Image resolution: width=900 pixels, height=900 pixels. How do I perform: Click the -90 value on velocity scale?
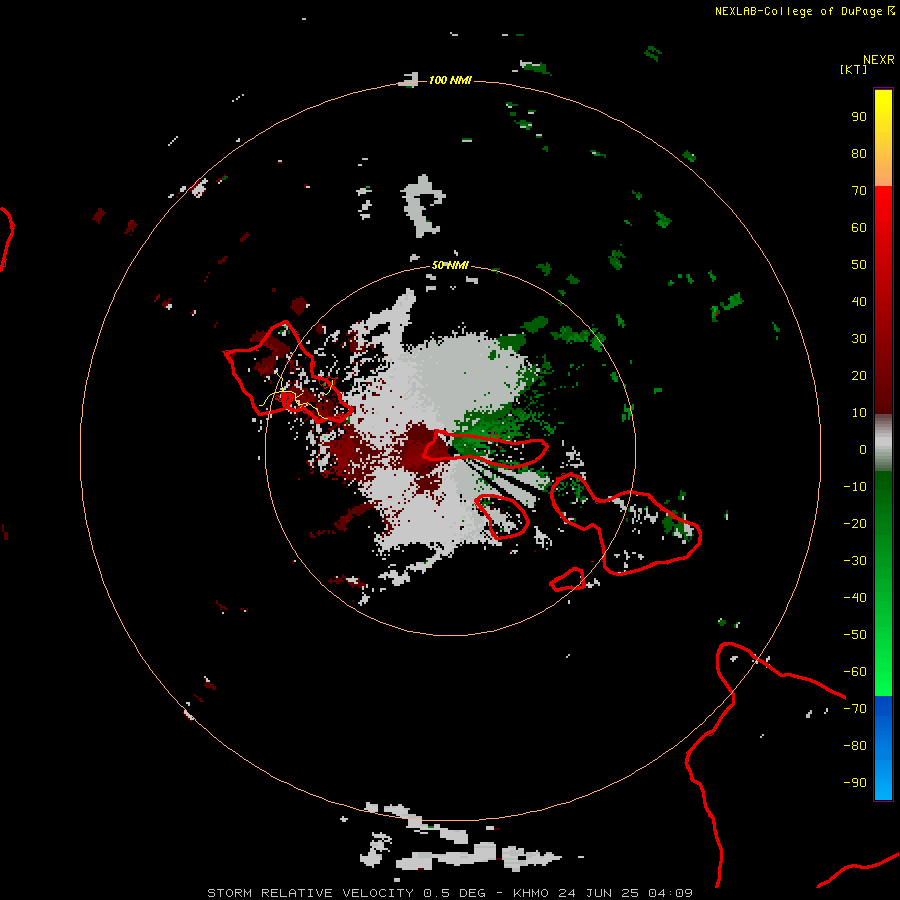click(x=855, y=783)
